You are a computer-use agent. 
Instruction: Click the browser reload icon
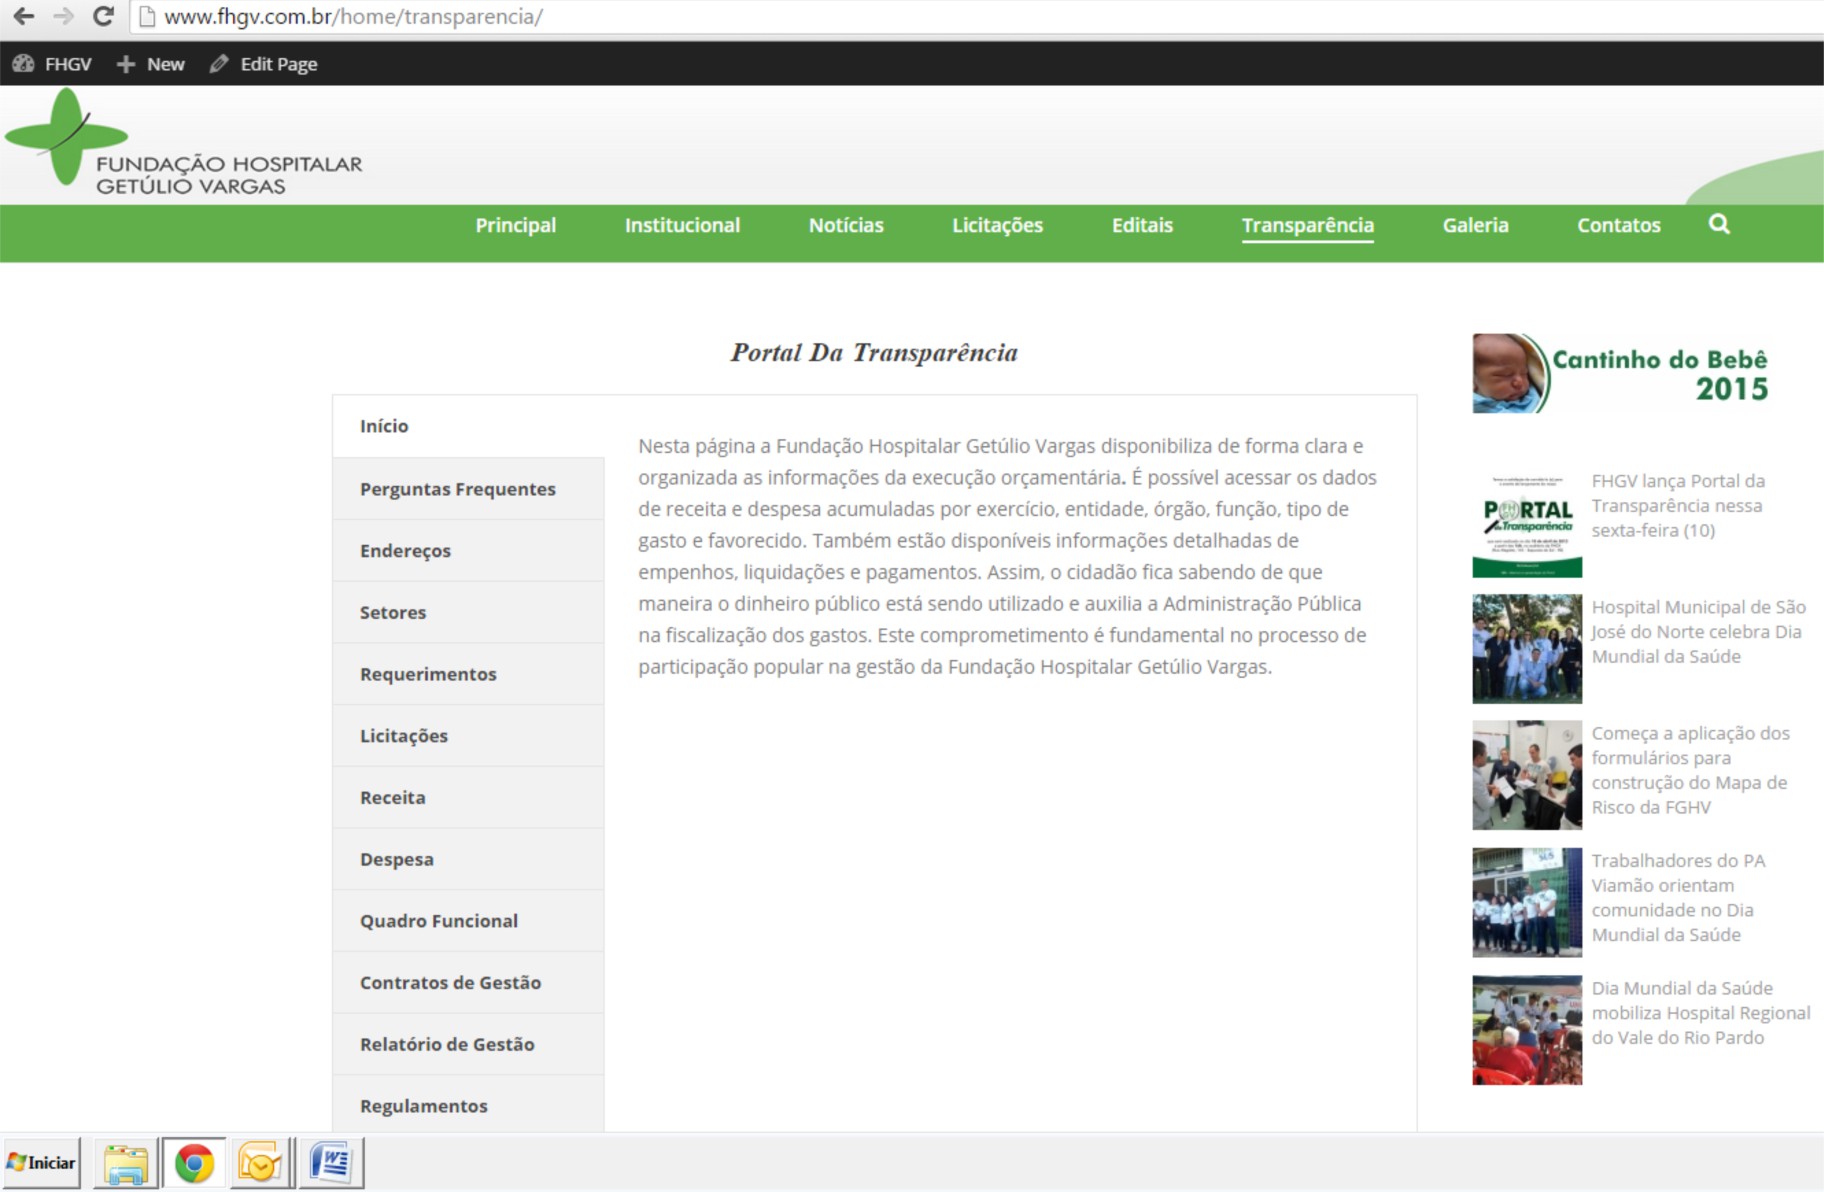(103, 16)
